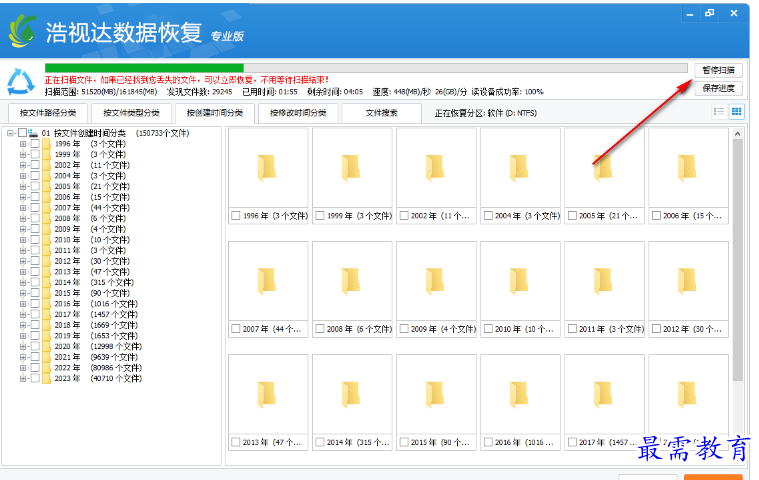Check the root 按文件创建时间分类 checkbox
The width and height of the screenshot is (759, 480).
click(22, 133)
